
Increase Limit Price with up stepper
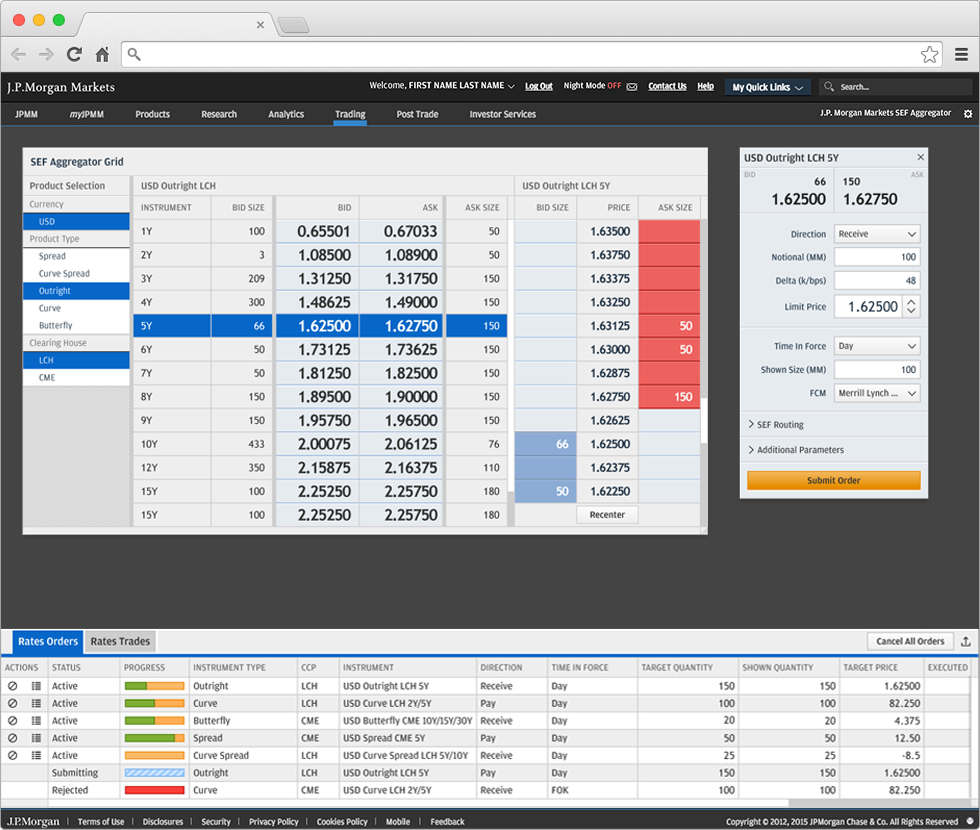pyautogui.click(x=911, y=302)
